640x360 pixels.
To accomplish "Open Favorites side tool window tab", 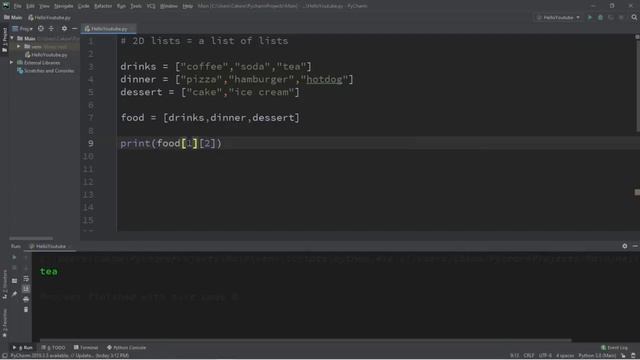I will click(4, 323).
